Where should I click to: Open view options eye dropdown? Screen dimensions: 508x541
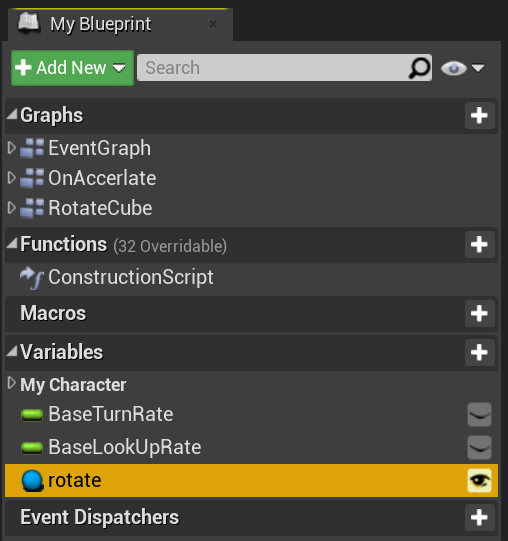(x=462, y=68)
